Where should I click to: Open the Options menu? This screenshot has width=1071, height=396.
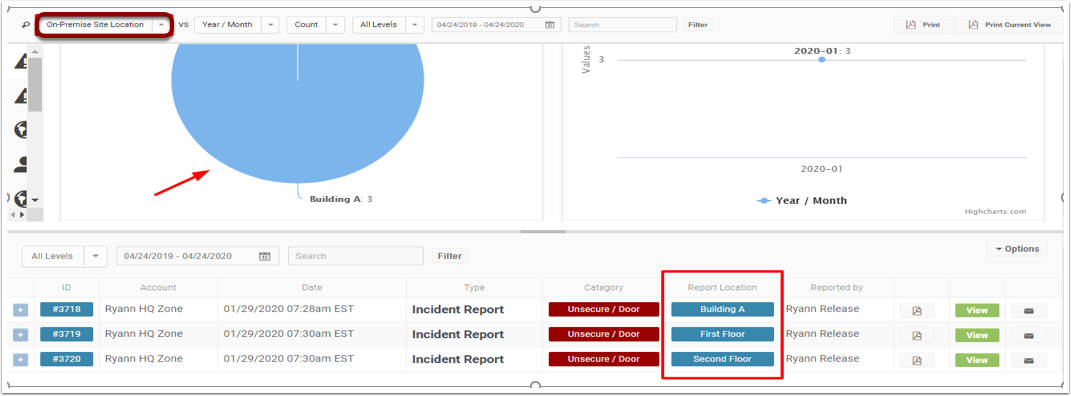tap(1017, 249)
